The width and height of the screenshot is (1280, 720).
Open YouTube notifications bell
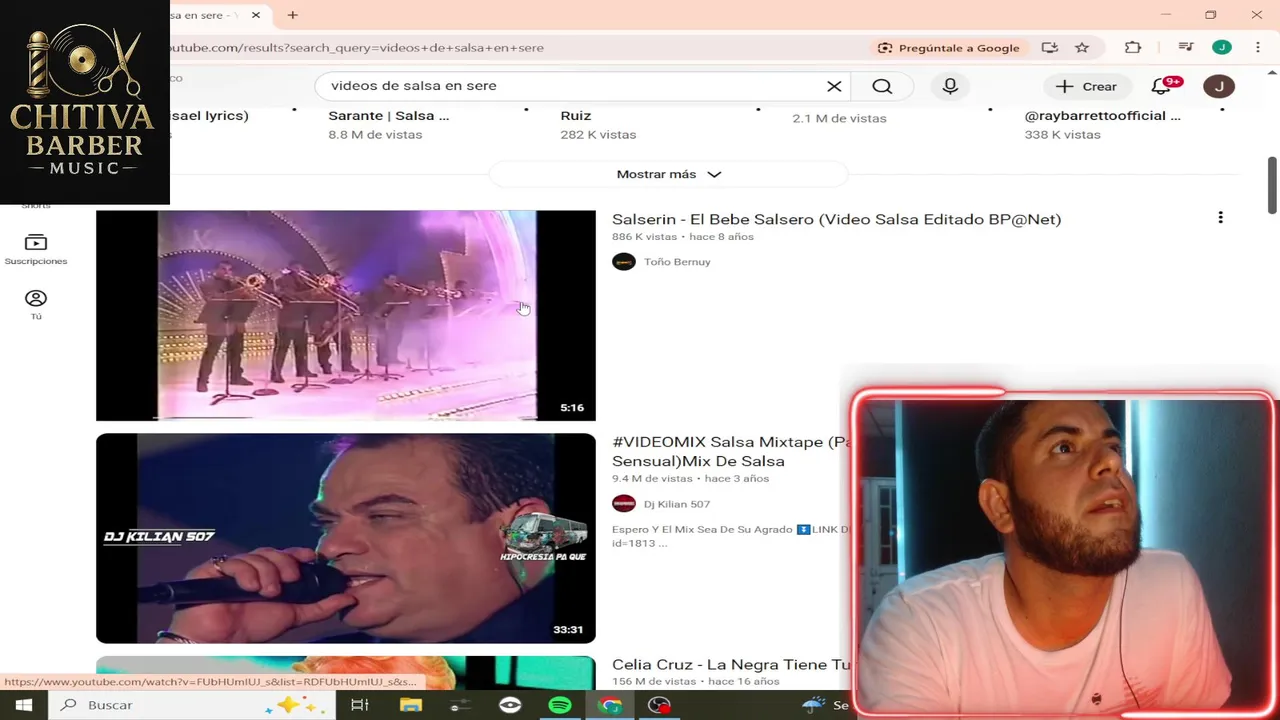click(x=1162, y=86)
